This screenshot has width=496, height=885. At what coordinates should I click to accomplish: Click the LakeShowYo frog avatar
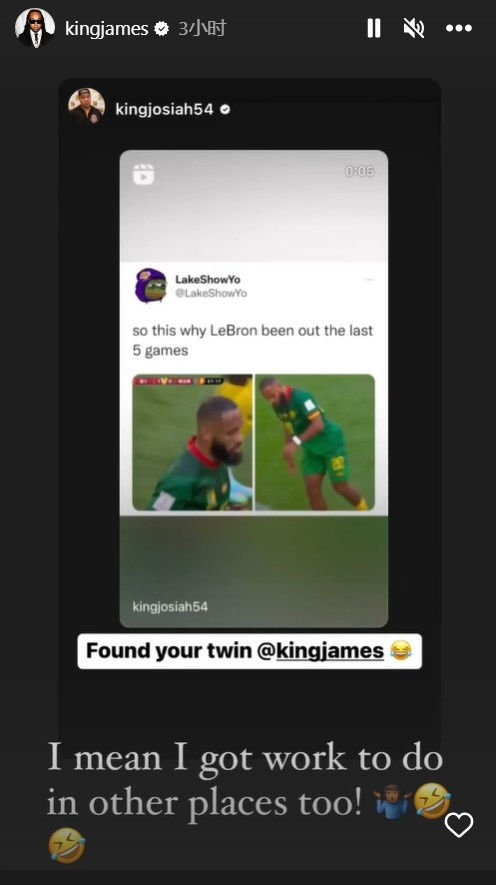pos(151,286)
